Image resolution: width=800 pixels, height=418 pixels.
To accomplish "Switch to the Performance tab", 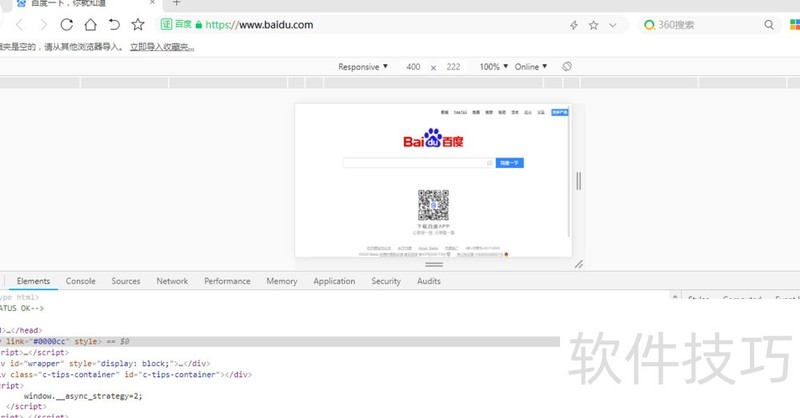I will (227, 281).
